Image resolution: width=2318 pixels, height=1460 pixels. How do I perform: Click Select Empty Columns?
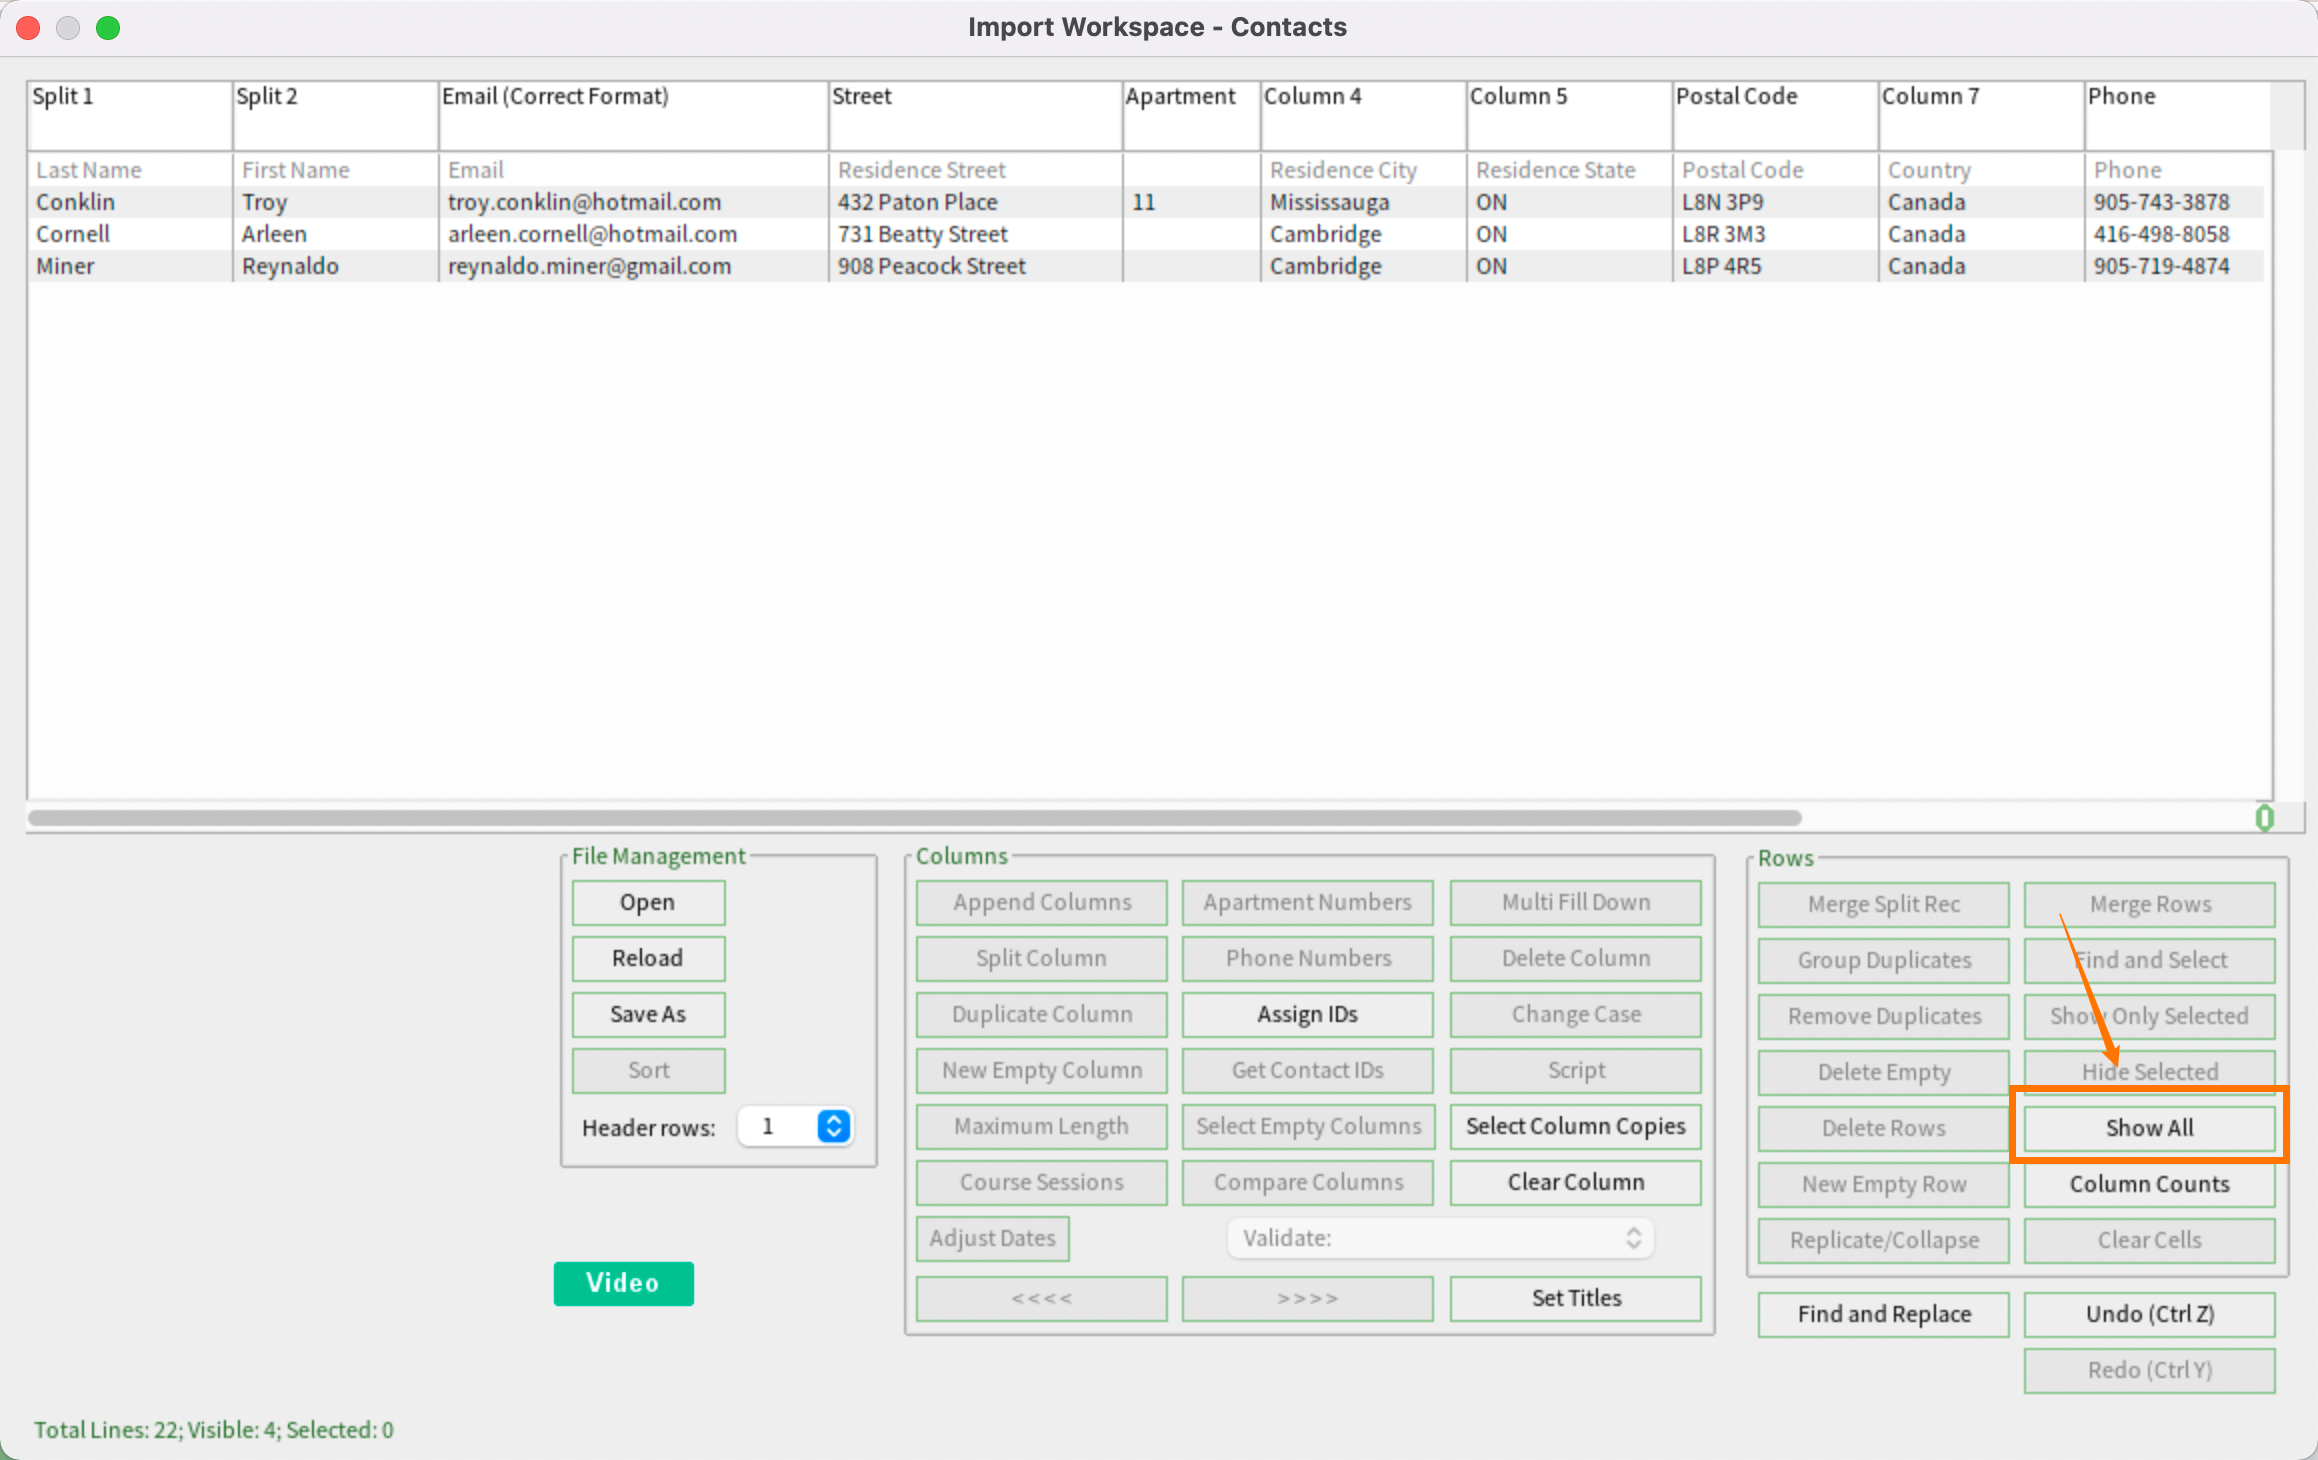tap(1308, 1127)
